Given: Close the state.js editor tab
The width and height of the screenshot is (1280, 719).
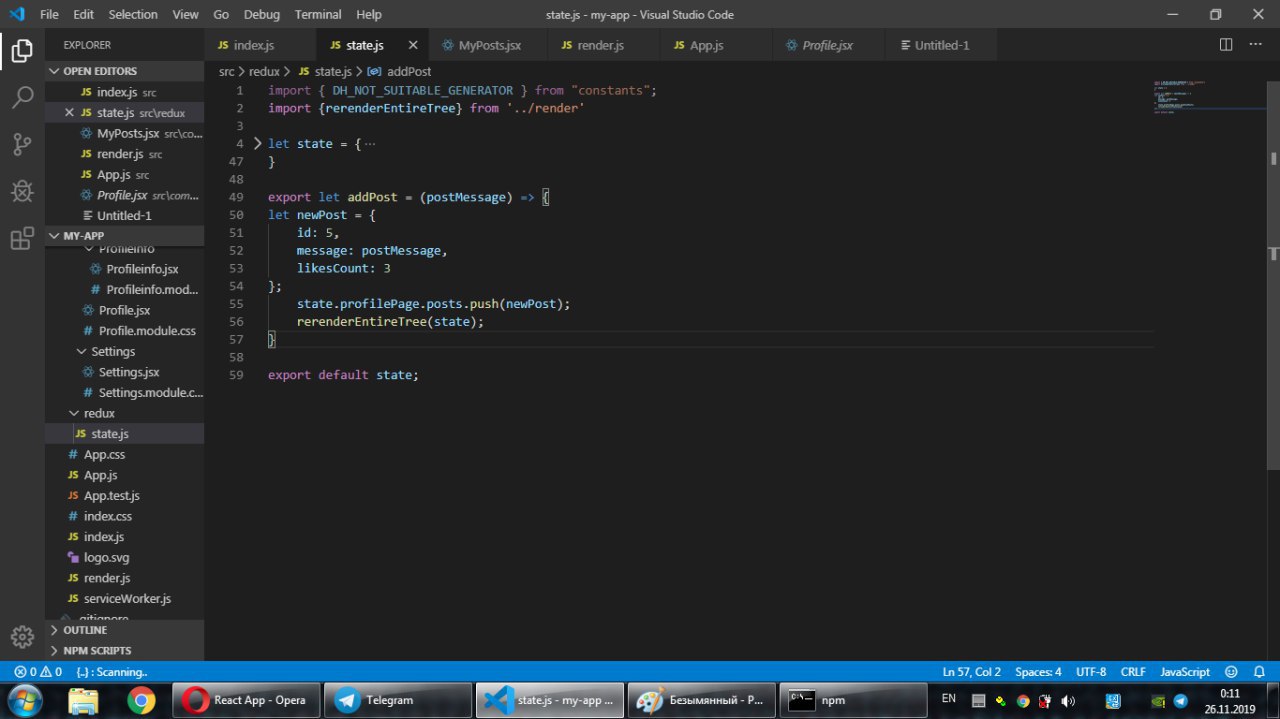Looking at the screenshot, I should (x=413, y=45).
